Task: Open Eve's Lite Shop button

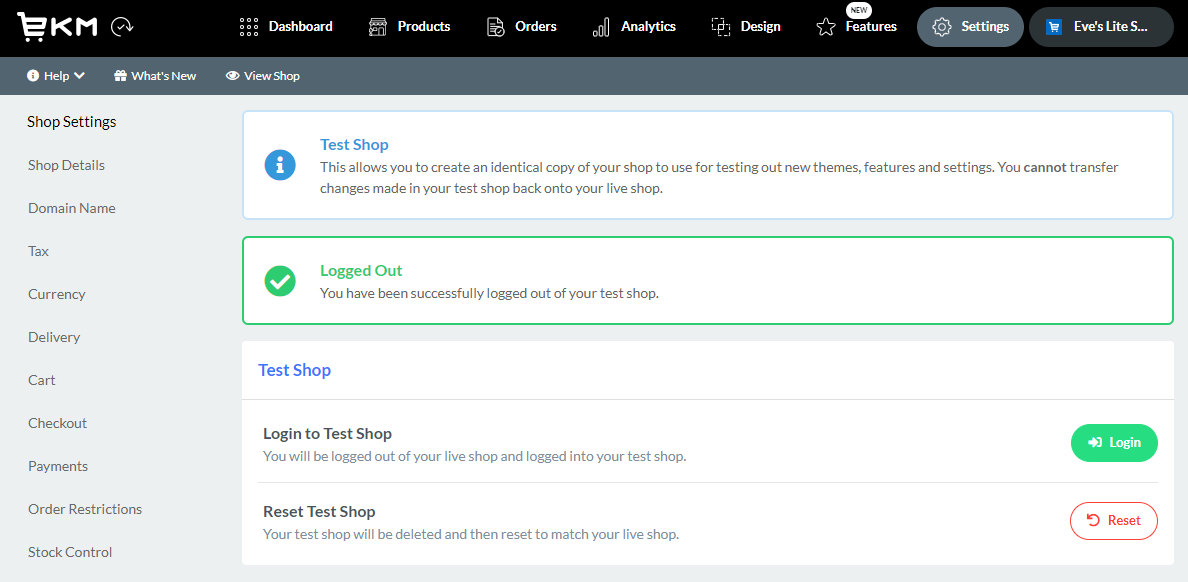Action: point(1101,27)
